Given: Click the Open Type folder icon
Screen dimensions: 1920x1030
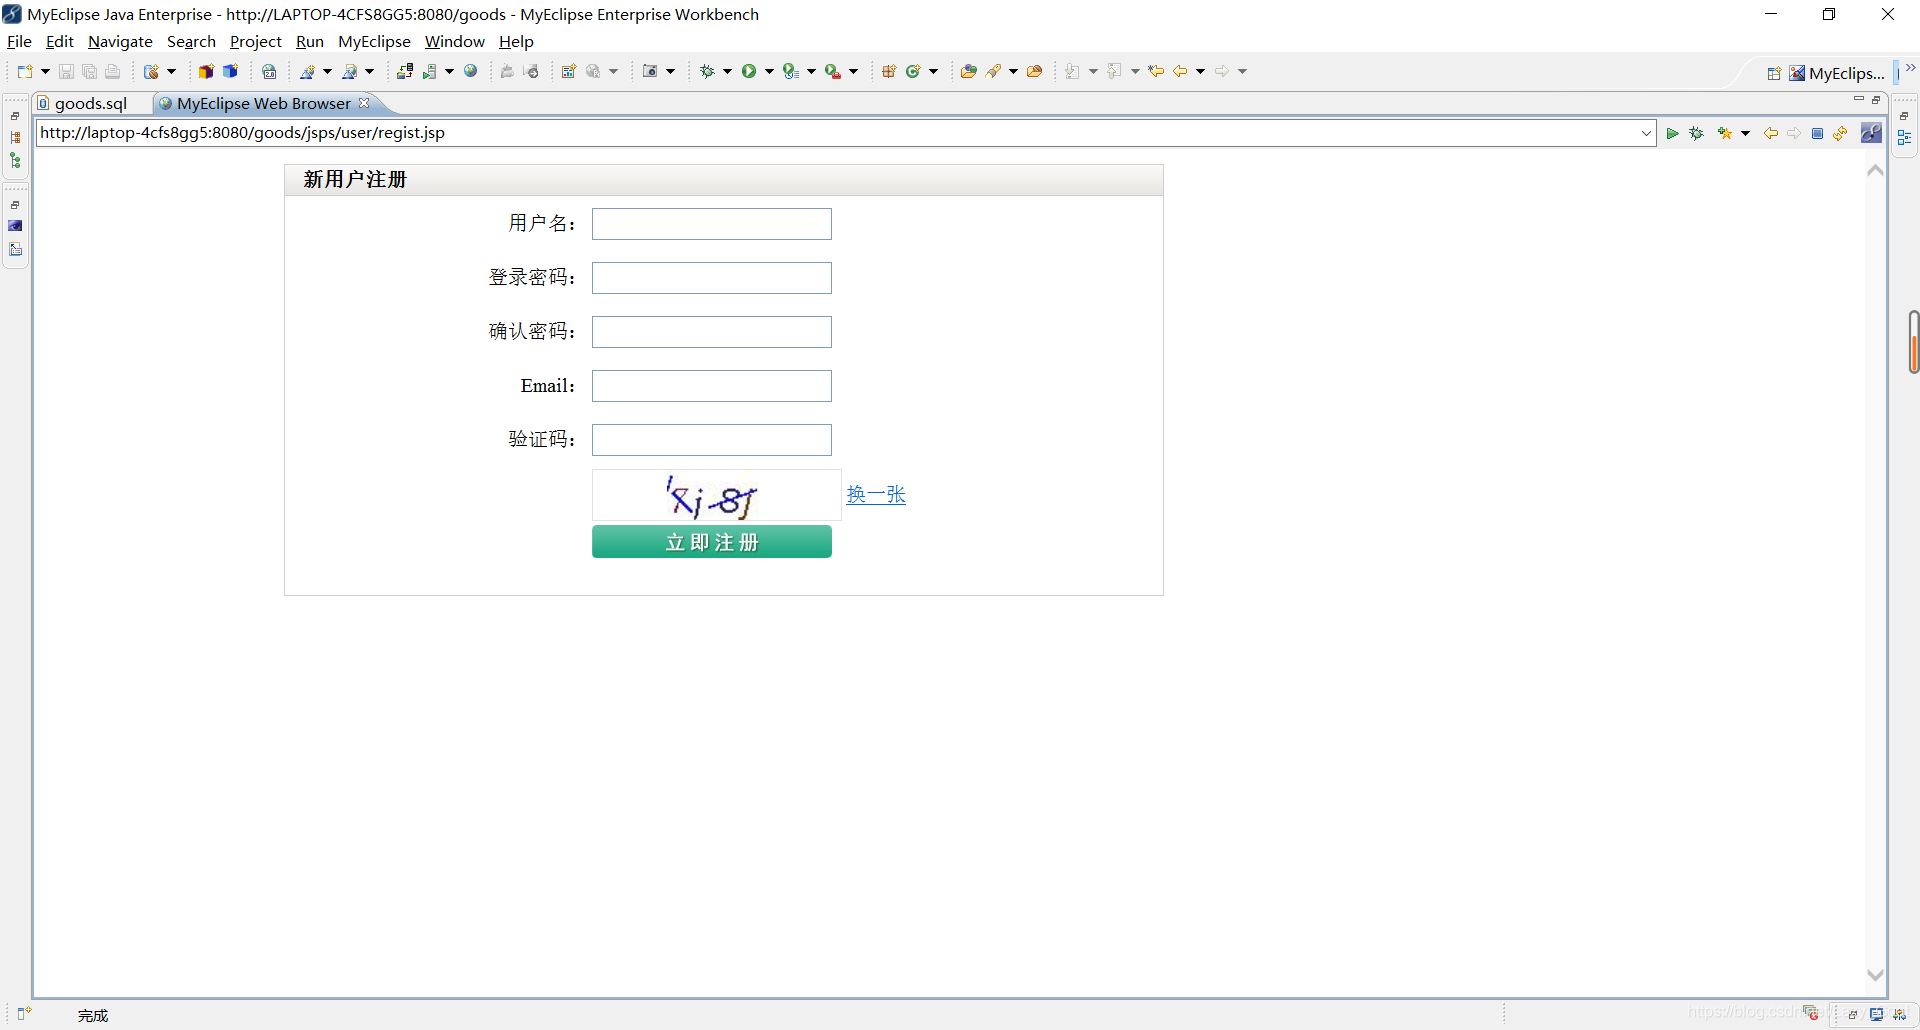Looking at the screenshot, I should [968, 71].
